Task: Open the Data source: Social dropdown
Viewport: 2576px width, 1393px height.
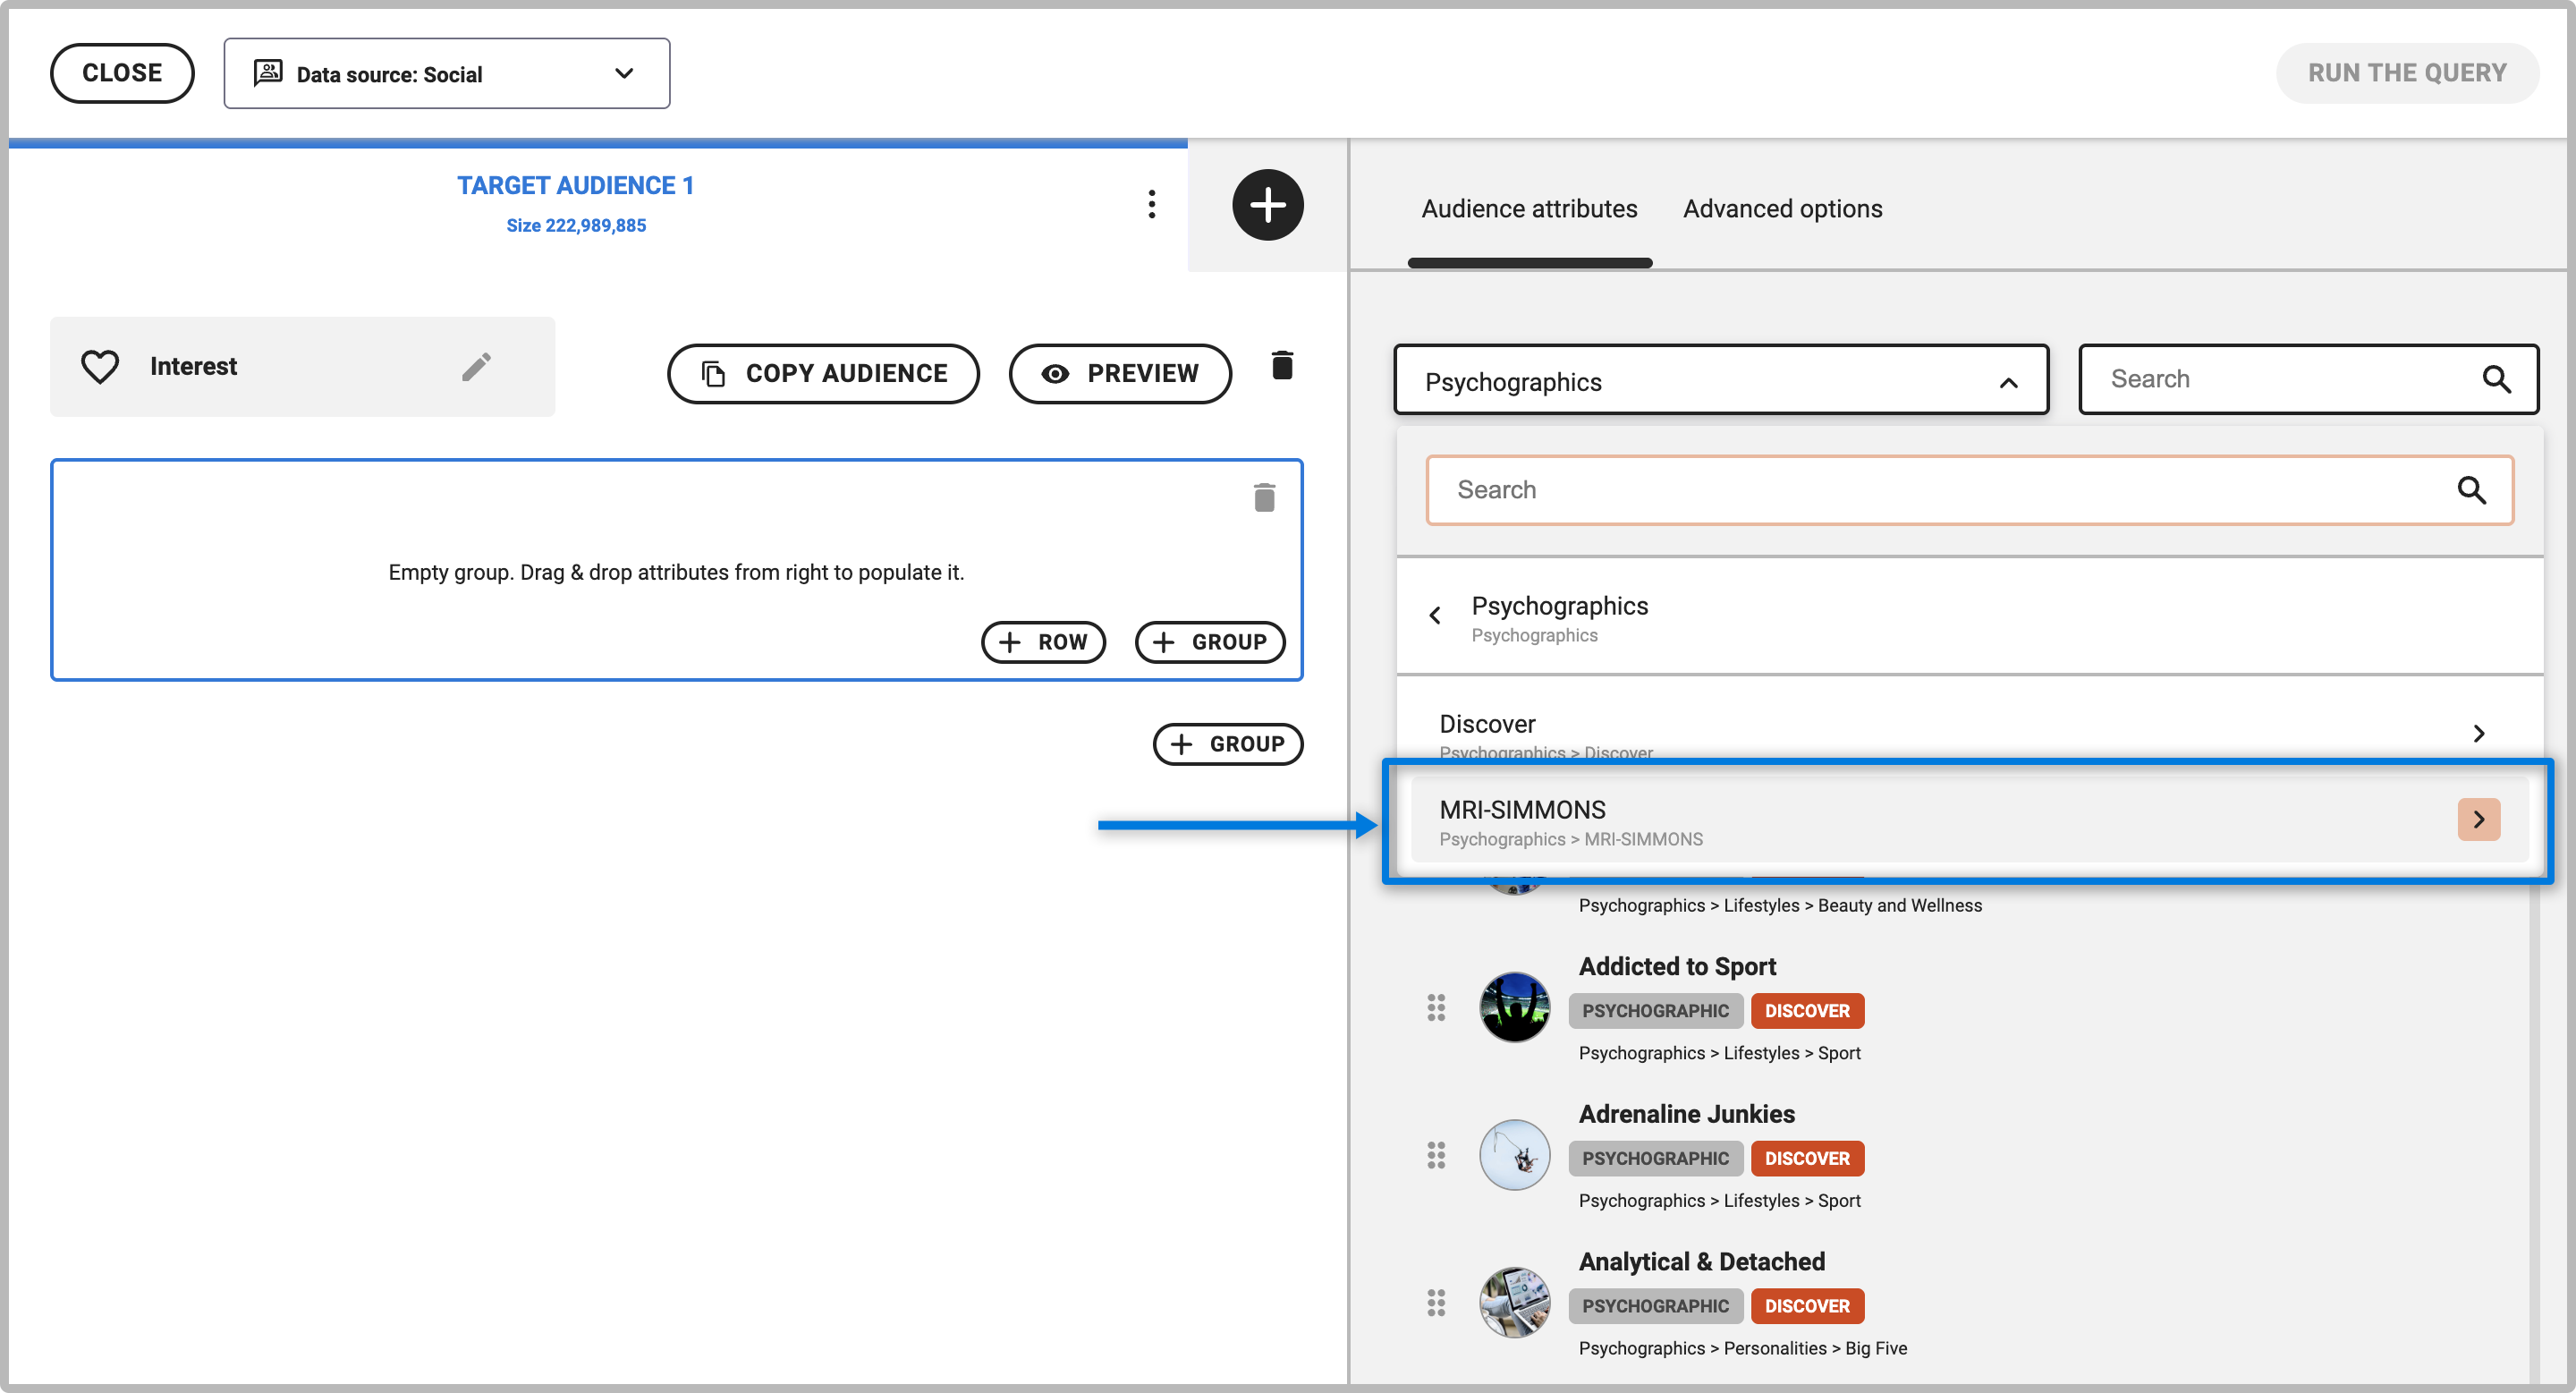Action: coord(446,74)
